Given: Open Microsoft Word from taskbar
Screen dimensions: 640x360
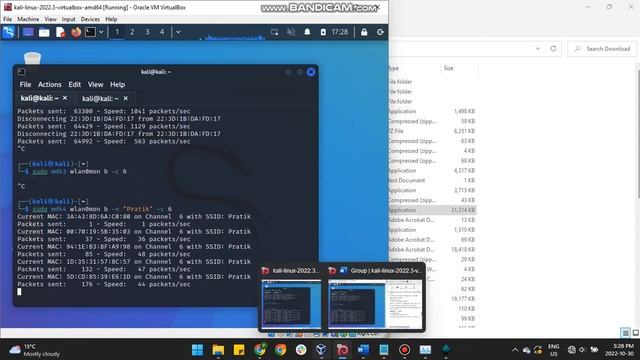Looking at the screenshot, I should pos(363,350).
